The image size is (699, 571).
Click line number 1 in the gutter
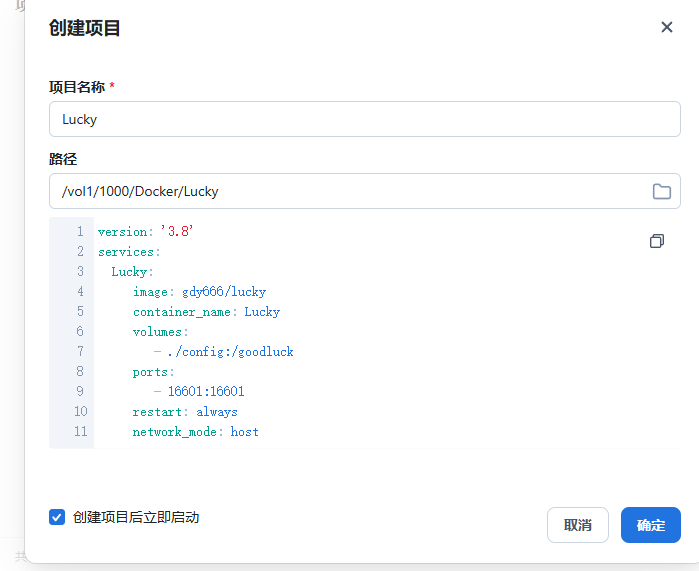[80, 231]
